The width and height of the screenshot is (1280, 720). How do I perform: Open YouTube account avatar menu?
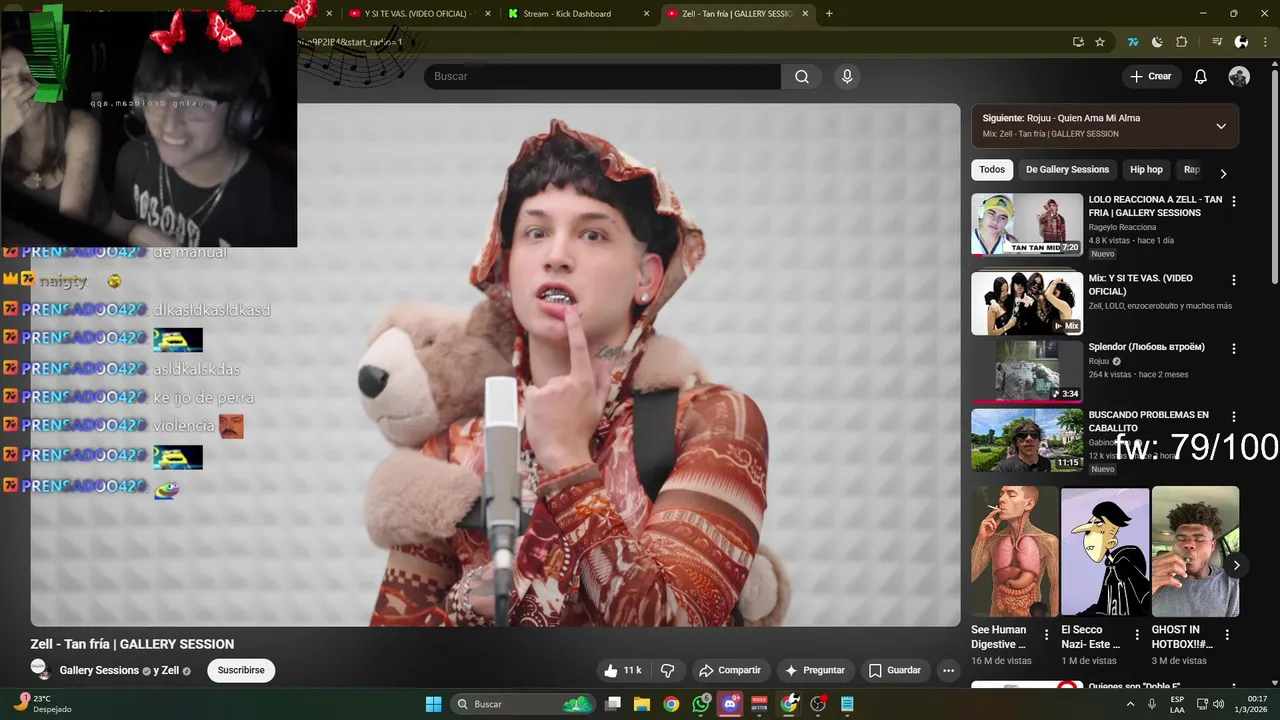(1239, 77)
